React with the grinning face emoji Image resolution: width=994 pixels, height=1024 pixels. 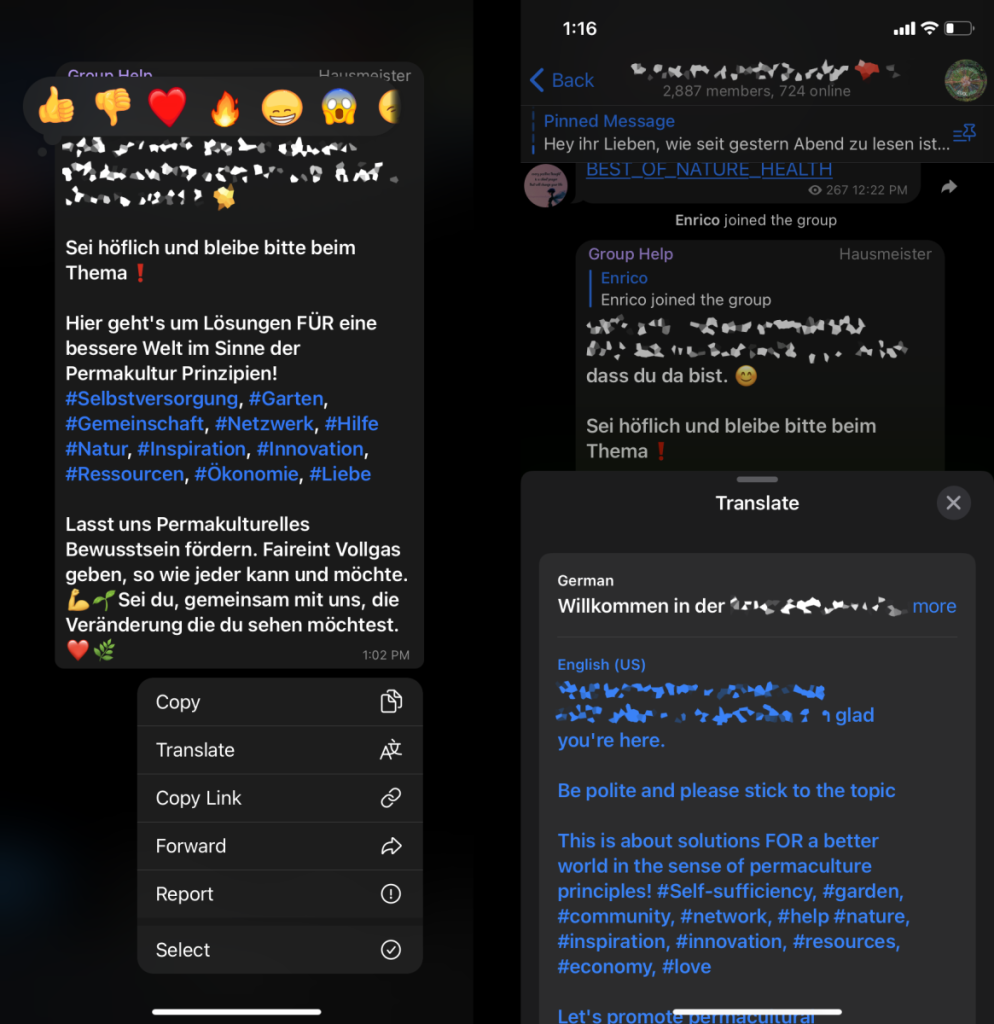(281, 108)
